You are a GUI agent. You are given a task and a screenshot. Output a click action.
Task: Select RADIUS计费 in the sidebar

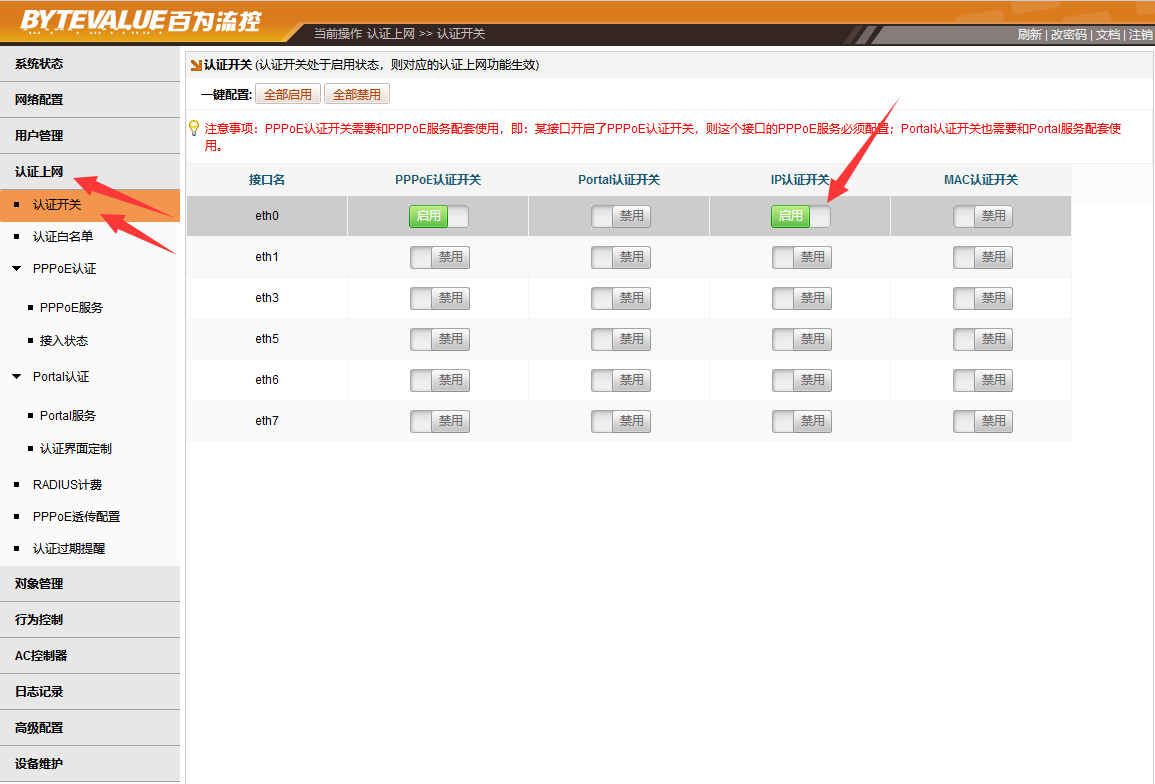click(x=67, y=485)
